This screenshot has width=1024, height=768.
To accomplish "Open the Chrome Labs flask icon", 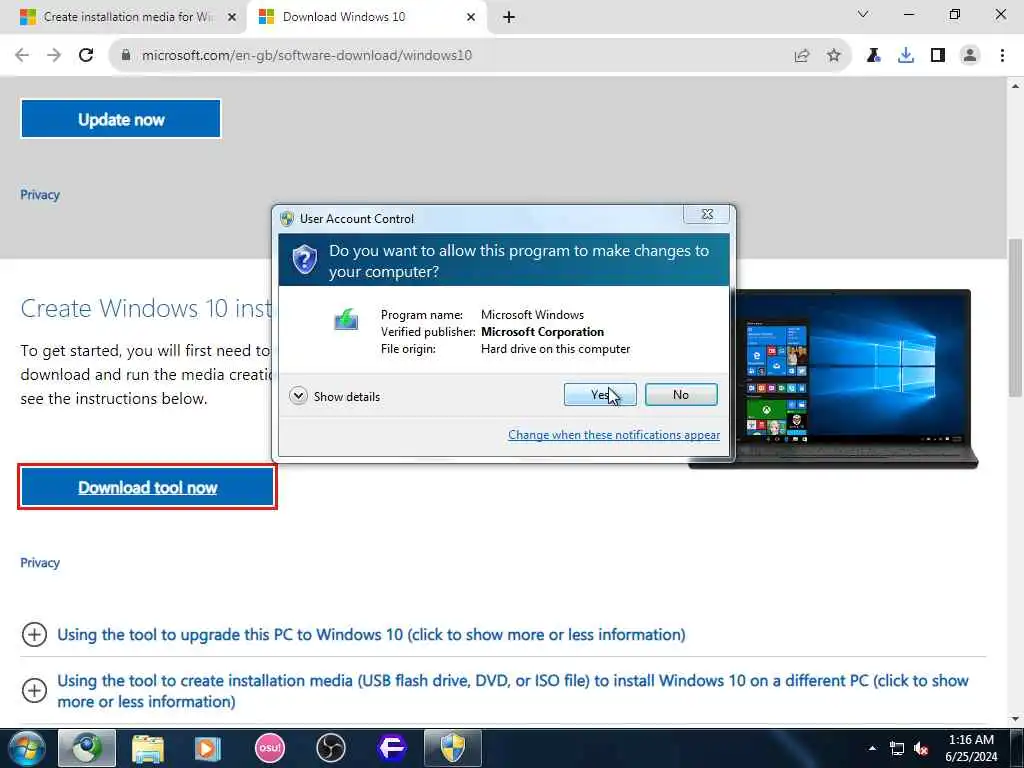I will (873, 56).
